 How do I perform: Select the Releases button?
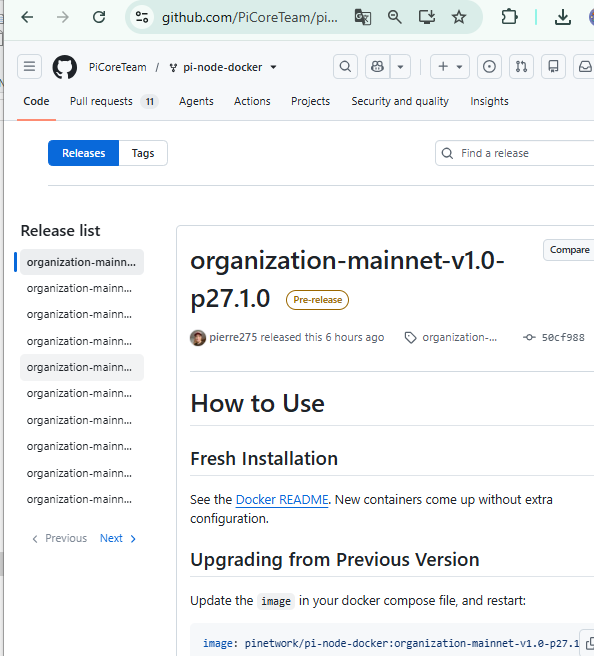point(84,153)
